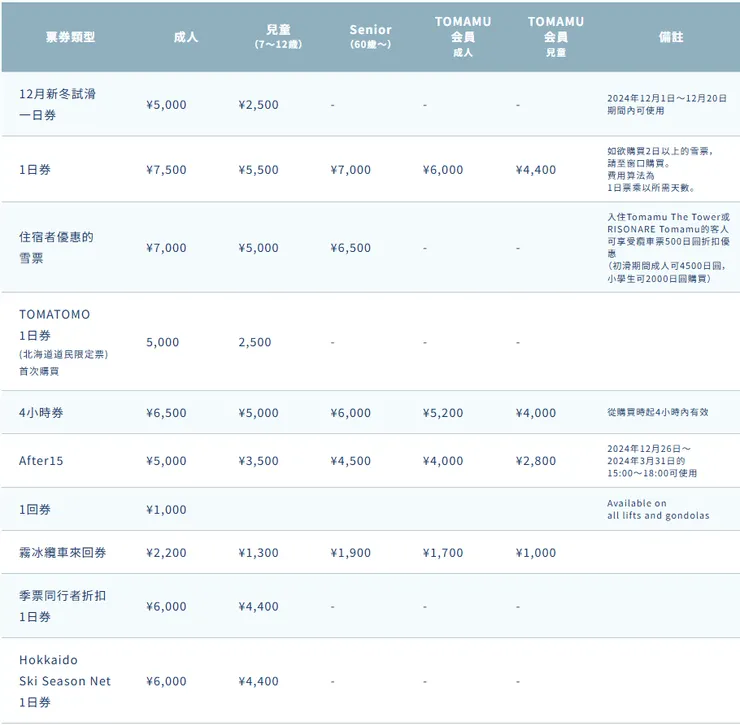Screen dimensions: 740x725
Task: Click ¥6,000 adult price for 季票同行者折扣
Action: click(166, 607)
